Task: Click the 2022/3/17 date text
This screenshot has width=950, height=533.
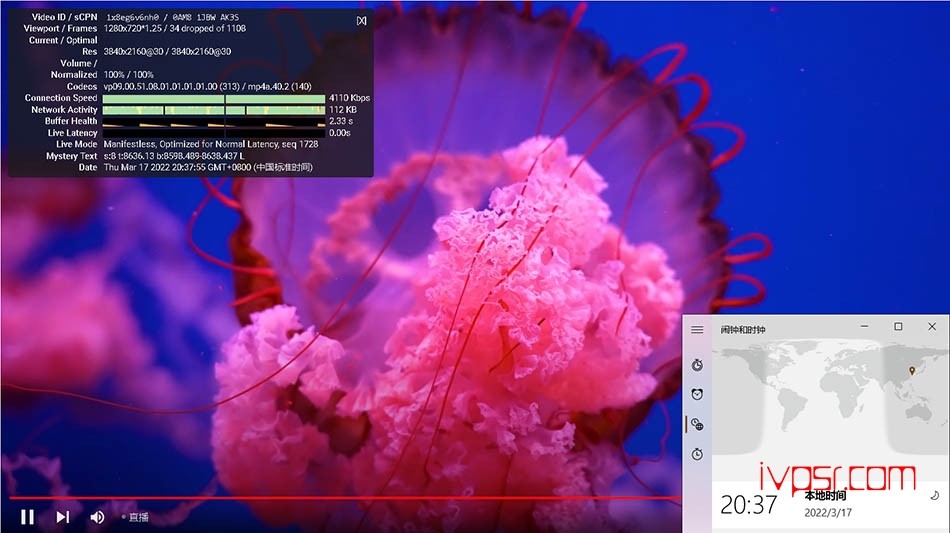Action: [828, 512]
